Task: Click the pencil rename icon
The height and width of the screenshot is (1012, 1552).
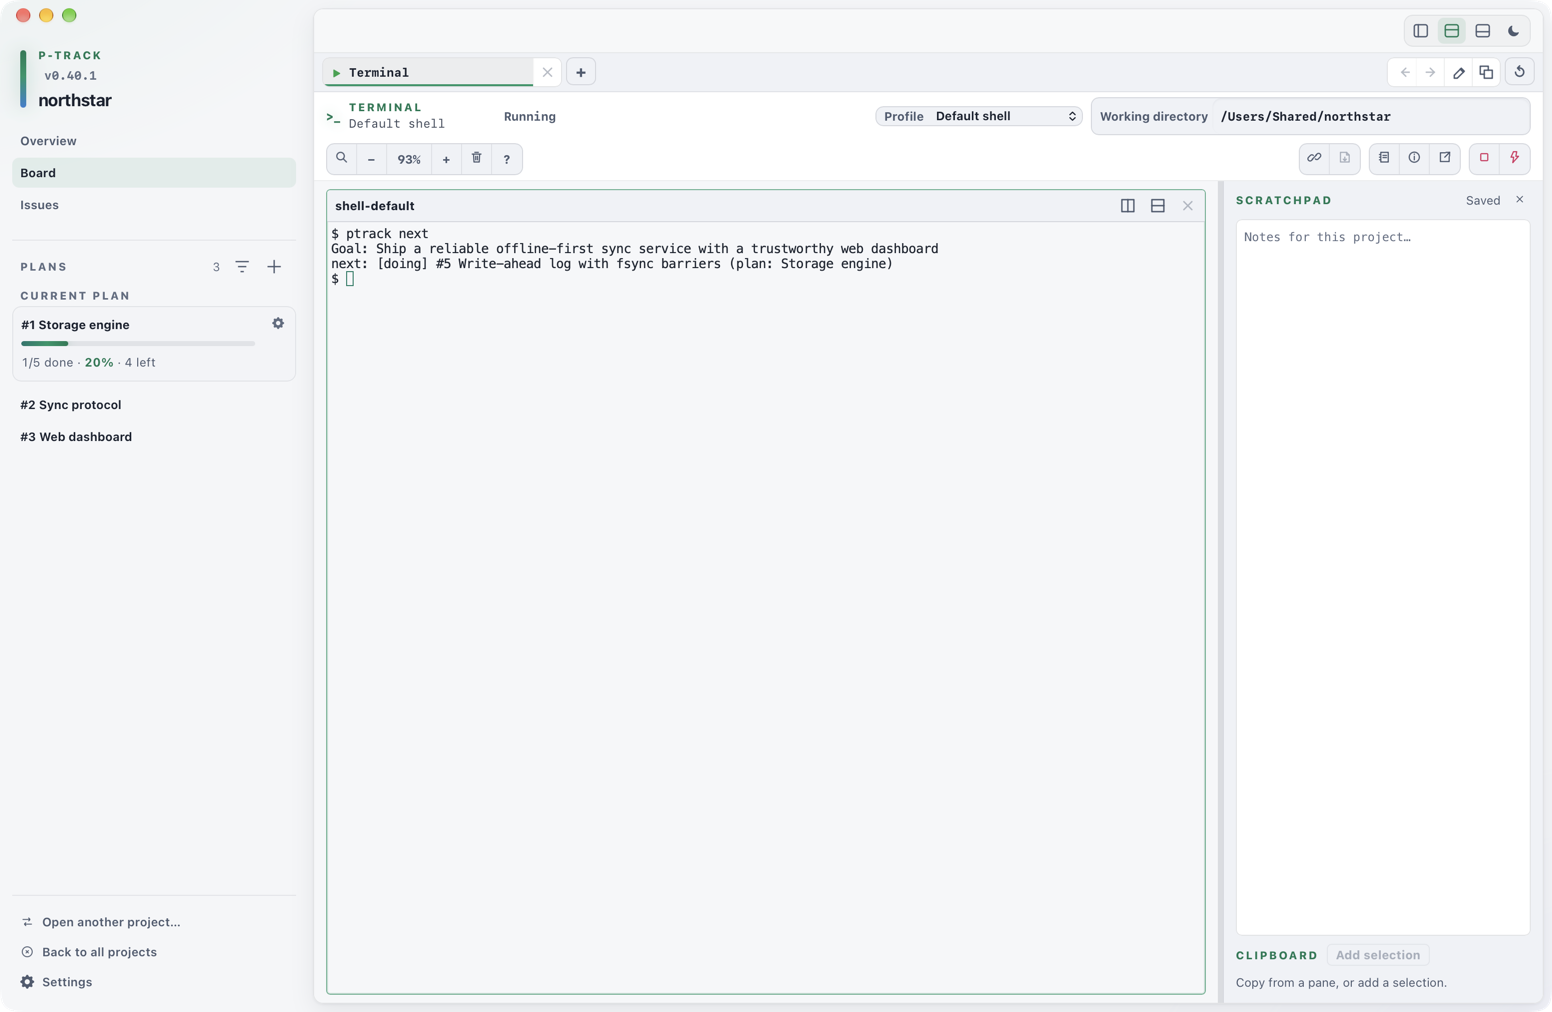Action: (x=1459, y=72)
